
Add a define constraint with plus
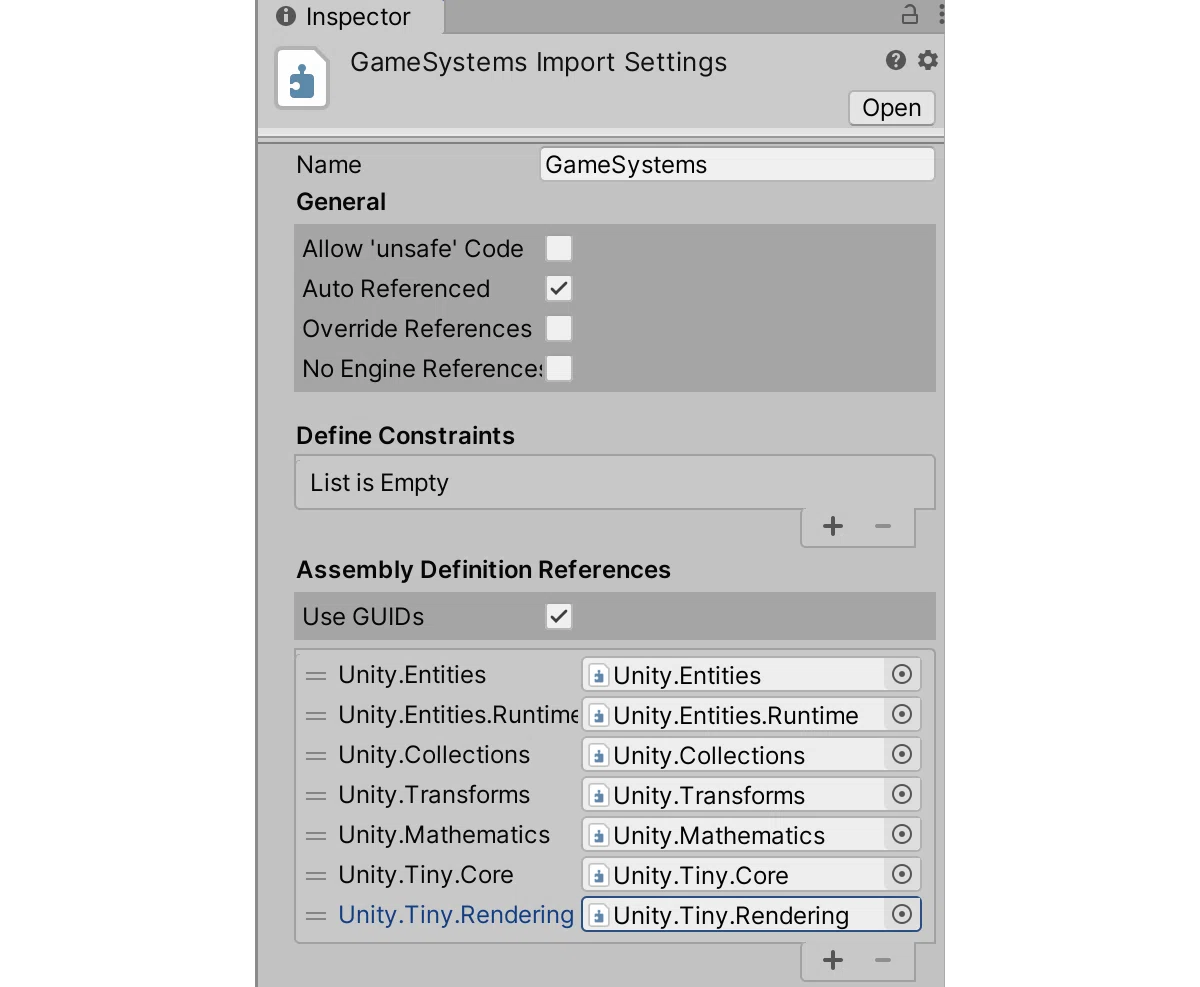[833, 527]
